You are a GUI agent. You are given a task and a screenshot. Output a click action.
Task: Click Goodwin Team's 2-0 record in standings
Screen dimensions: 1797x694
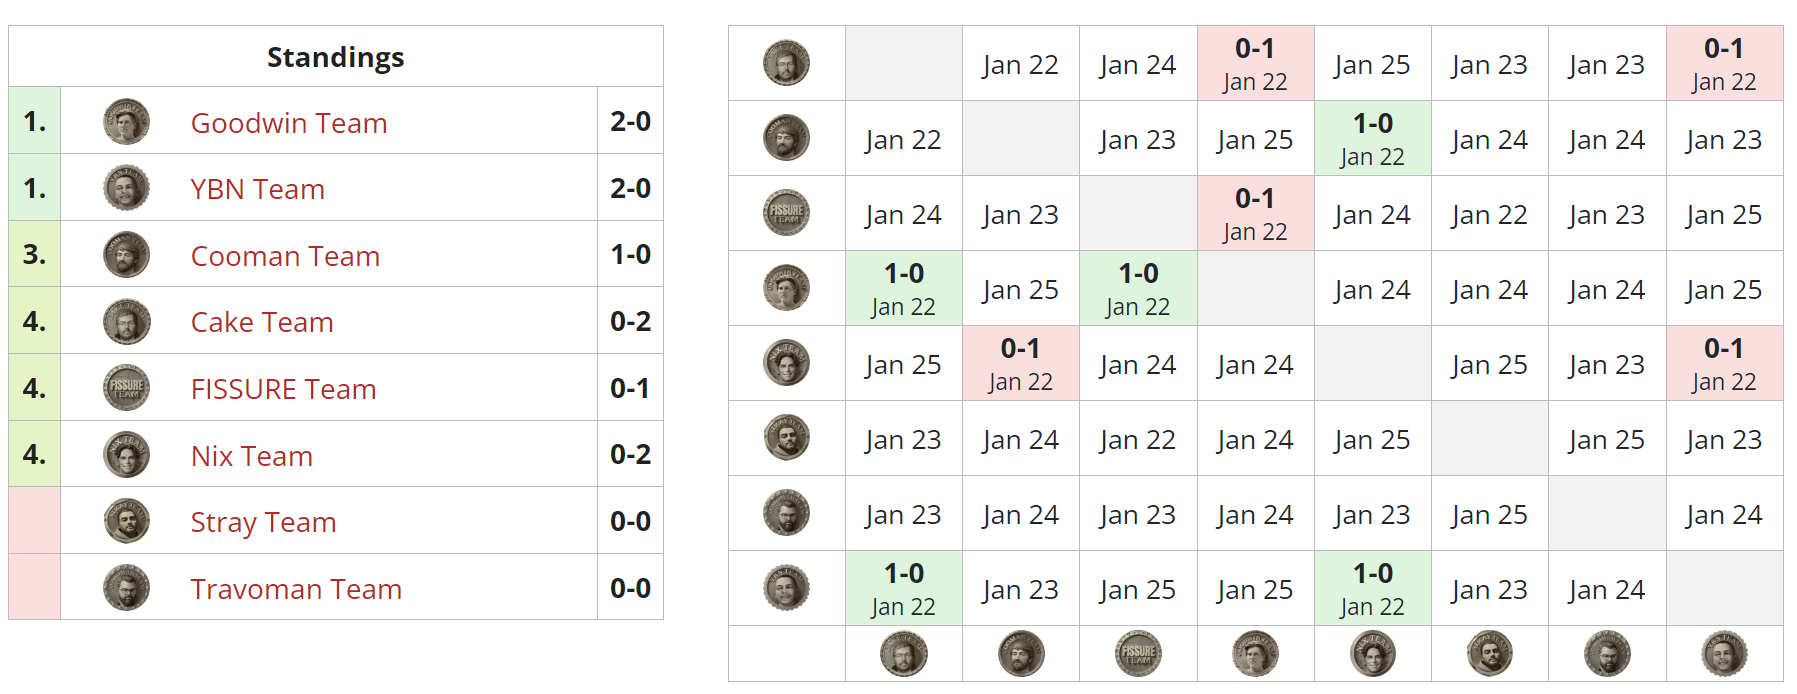tap(630, 122)
